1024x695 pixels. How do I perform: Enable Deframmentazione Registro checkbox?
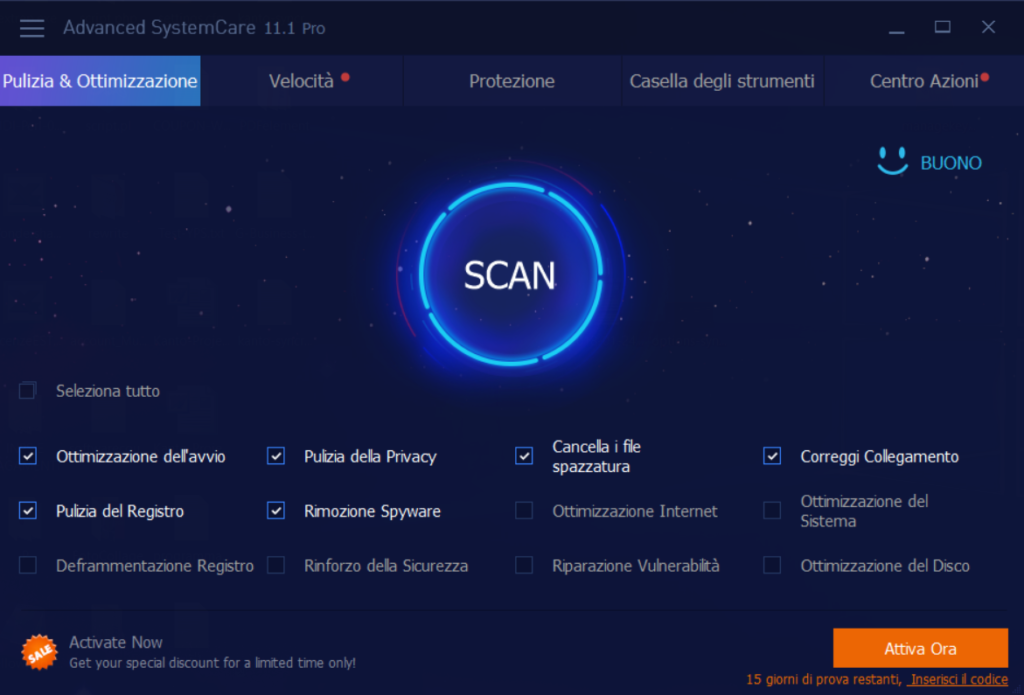pyautogui.click(x=27, y=565)
